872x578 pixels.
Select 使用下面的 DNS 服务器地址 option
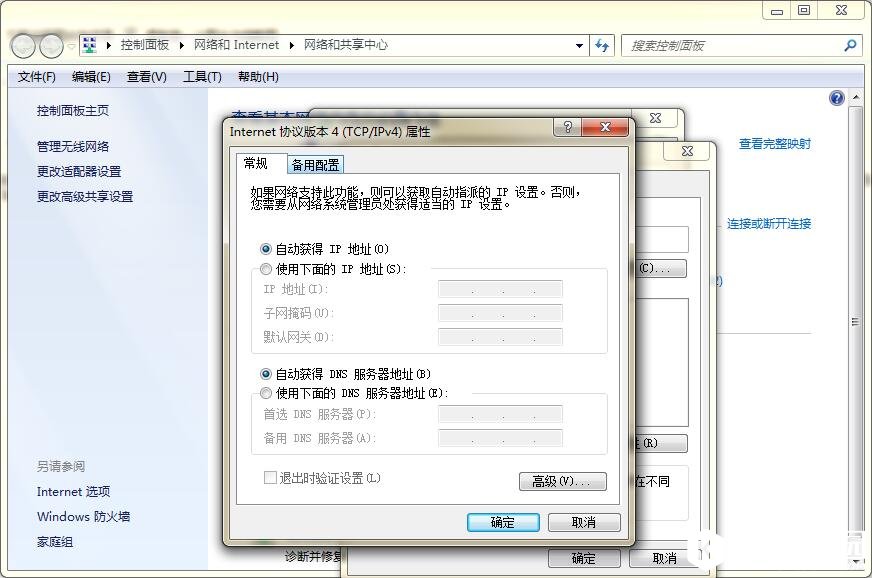coord(265,391)
